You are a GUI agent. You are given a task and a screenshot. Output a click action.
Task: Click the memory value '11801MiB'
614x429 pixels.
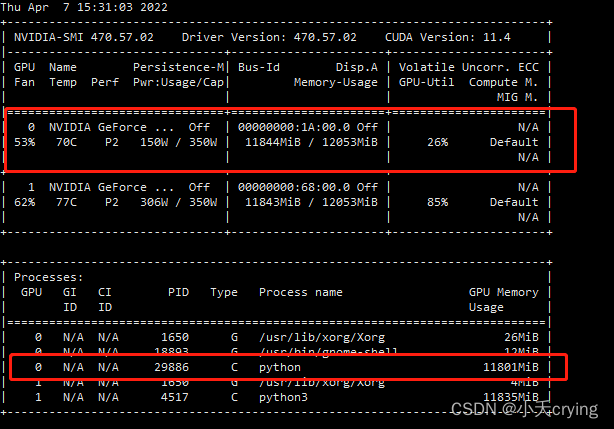point(511,367)
